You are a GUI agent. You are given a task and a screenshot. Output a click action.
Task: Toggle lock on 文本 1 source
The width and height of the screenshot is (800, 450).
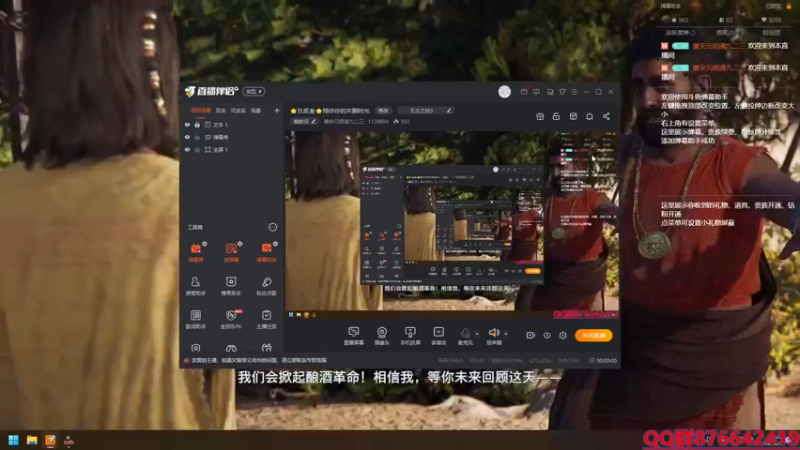click(x=197, y=124)
